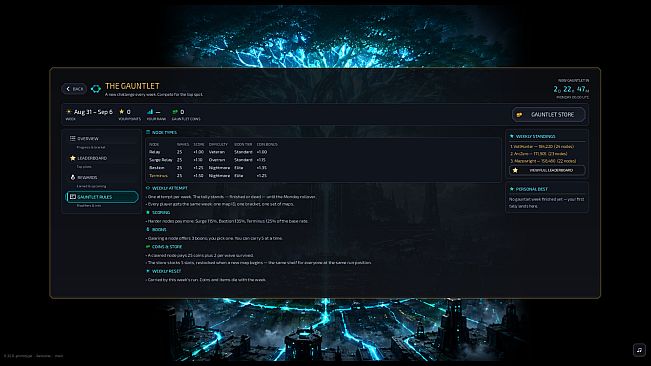Click the Gauntlet Rules book icon
Viewport: 651px width, 366px height.
[73, 197]
